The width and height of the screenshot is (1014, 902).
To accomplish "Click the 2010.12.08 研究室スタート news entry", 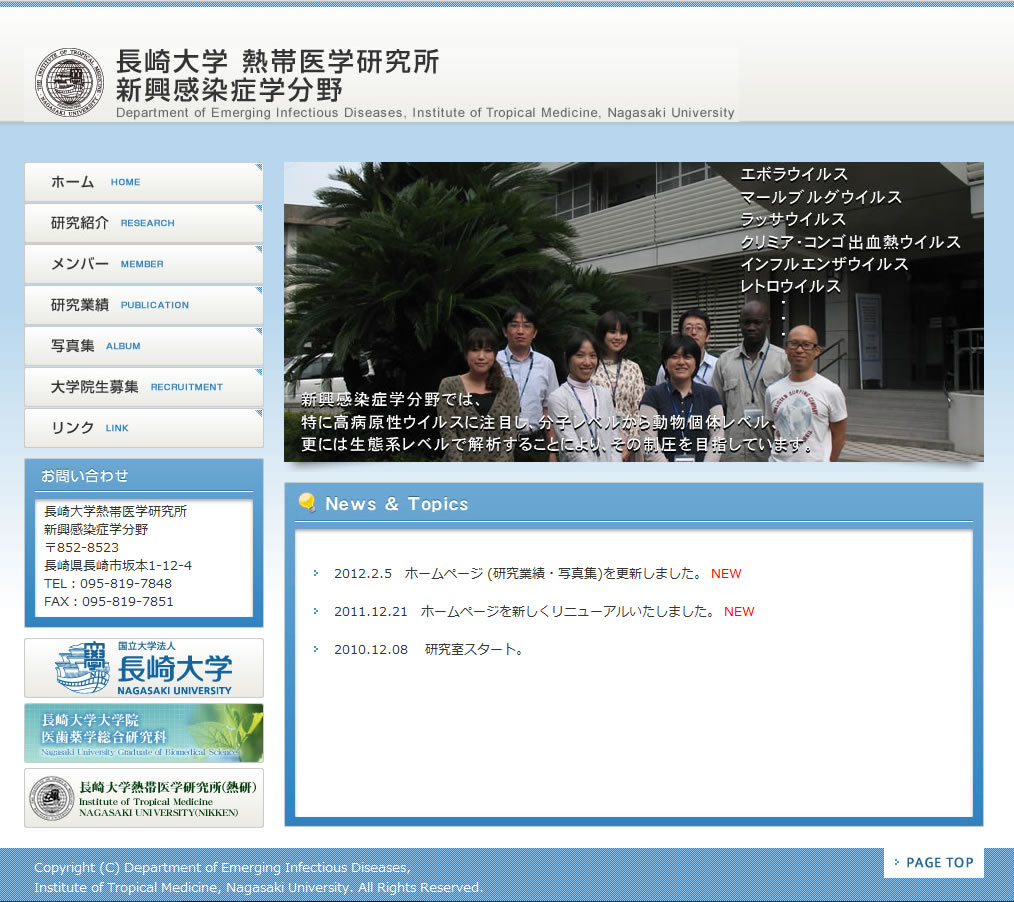I will tap(428, 650).
